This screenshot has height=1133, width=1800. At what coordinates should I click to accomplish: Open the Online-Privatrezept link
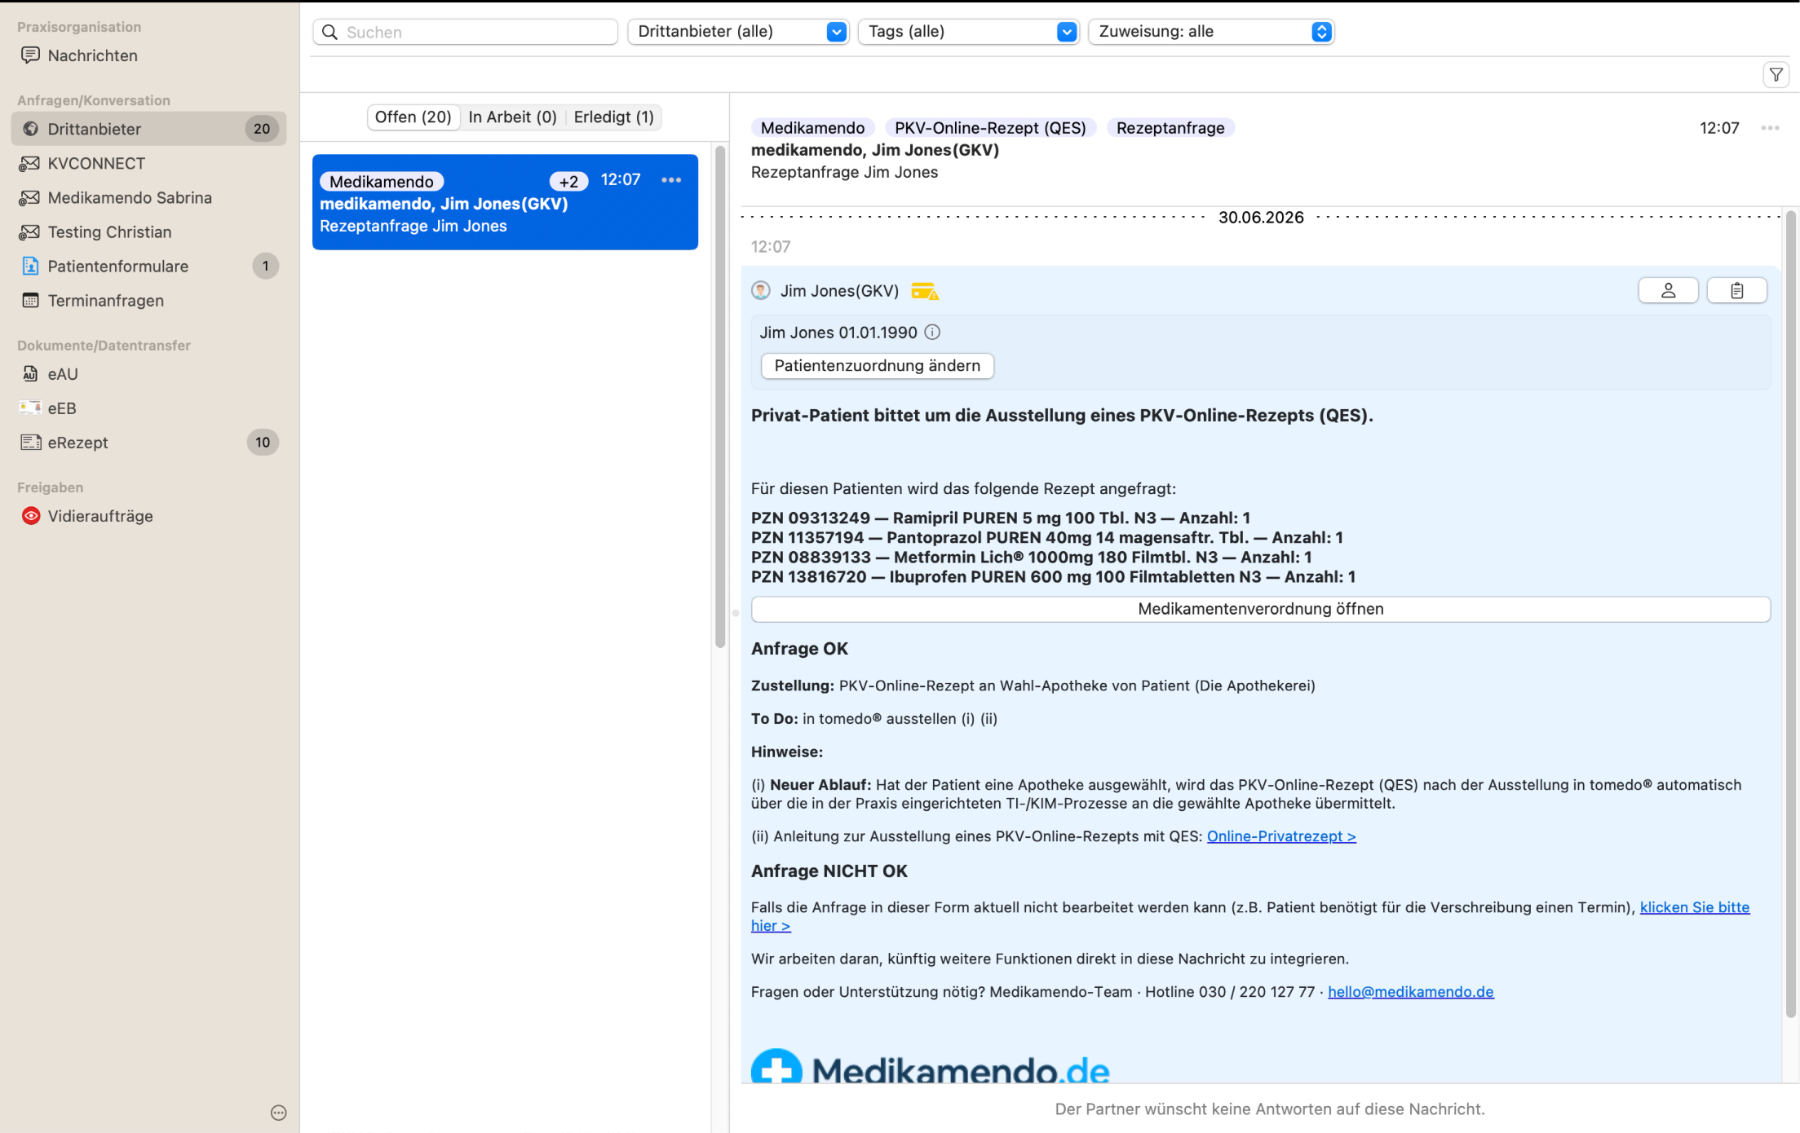click(1281, 836)
